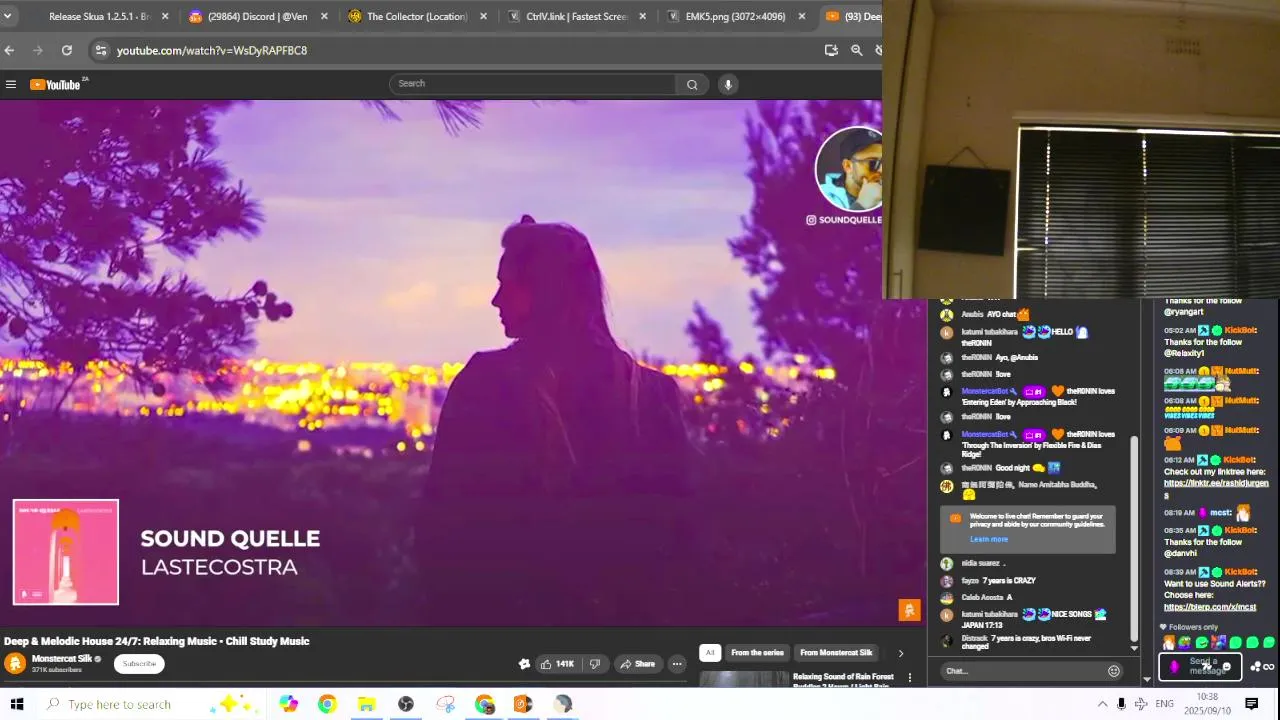Click the orange Monstercat watermark on the video
1280x720 pixels.
pos(909,610)
